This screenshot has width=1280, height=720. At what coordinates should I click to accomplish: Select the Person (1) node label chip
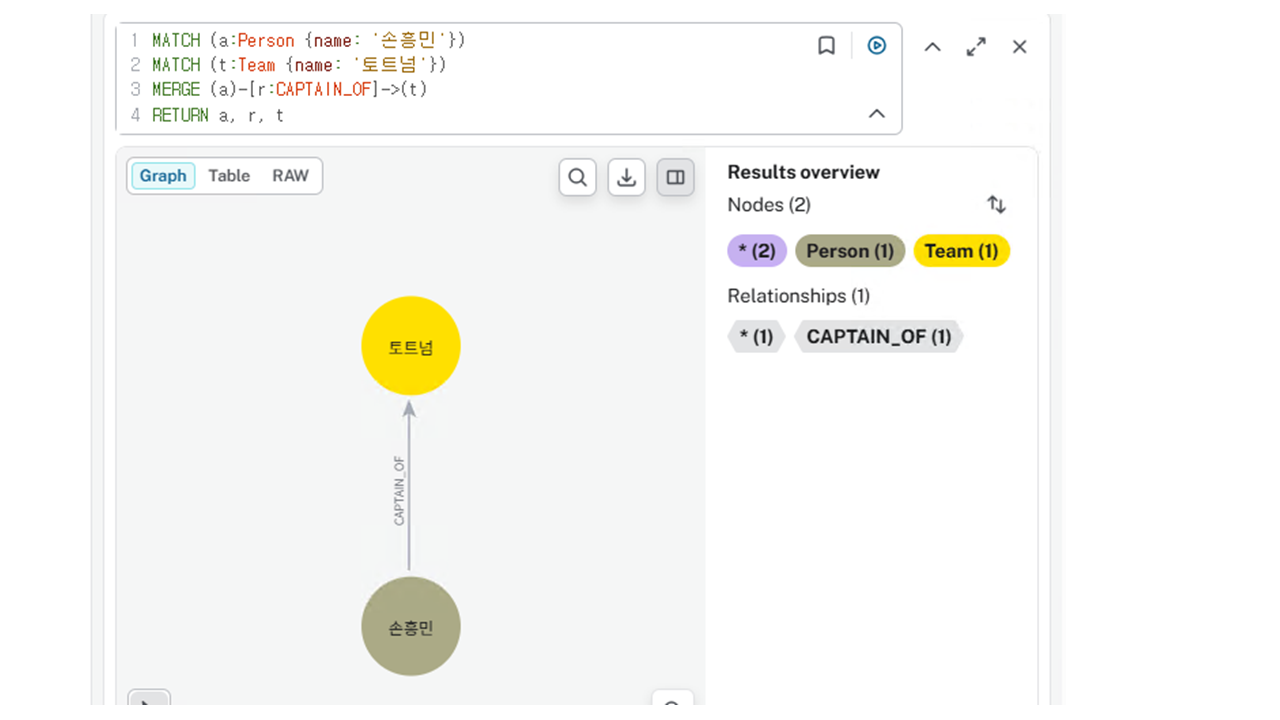coord(850,251)
